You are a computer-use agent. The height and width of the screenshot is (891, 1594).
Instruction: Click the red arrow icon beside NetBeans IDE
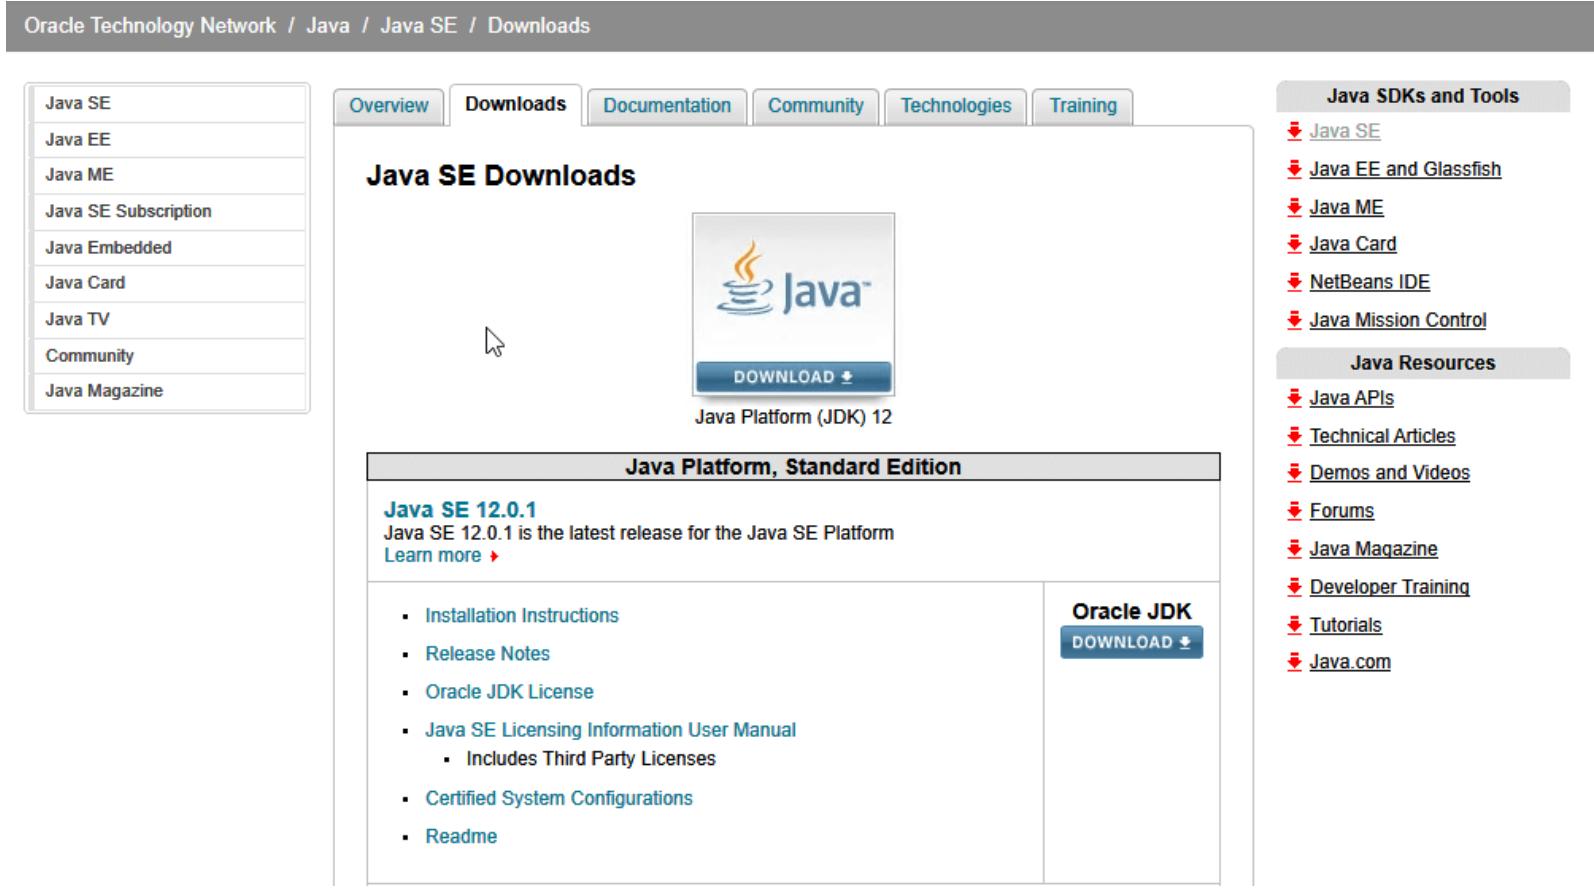tap(1295, 282)
